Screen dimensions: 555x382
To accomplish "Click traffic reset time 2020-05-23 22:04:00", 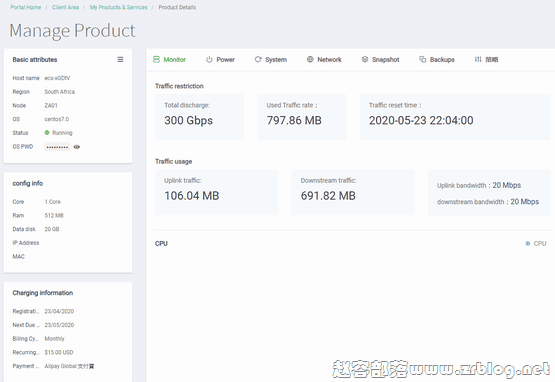I will click(421, 120).
